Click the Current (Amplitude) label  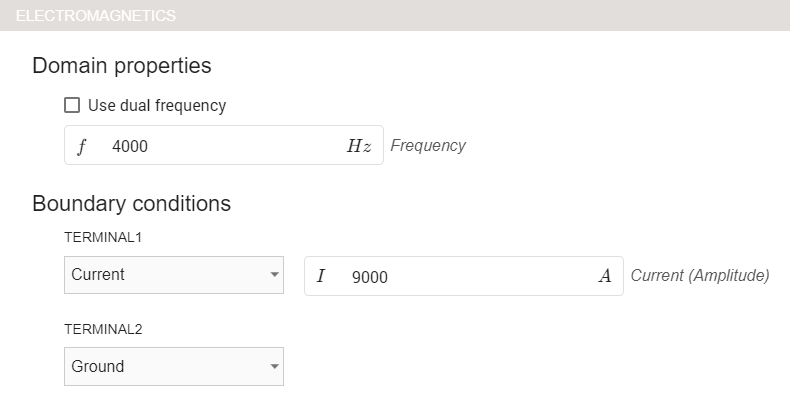click(699, 276)
